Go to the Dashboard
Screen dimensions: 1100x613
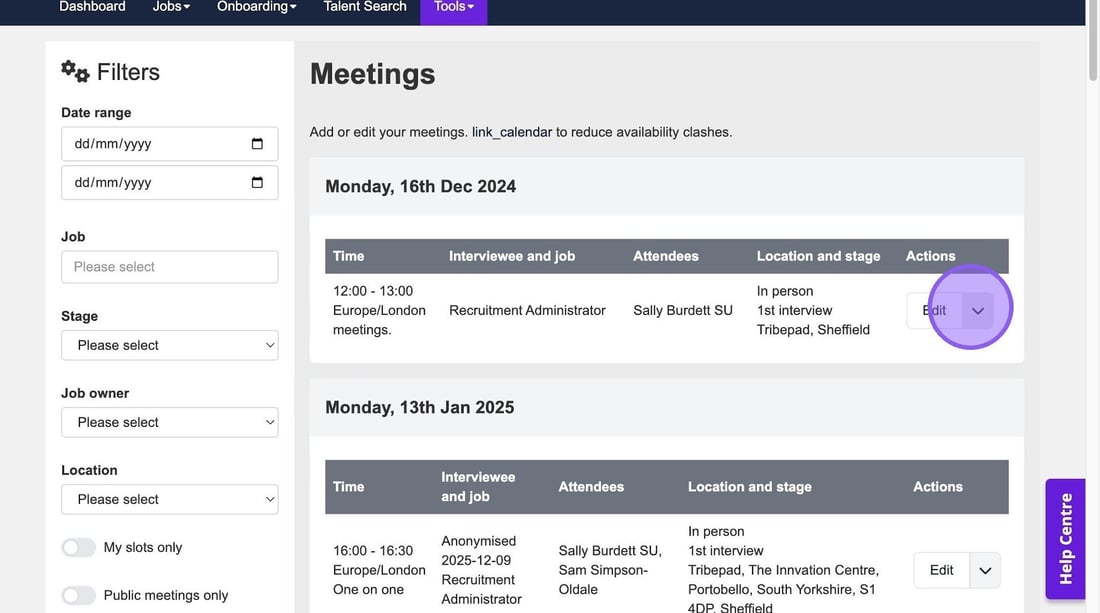point(92,7)
